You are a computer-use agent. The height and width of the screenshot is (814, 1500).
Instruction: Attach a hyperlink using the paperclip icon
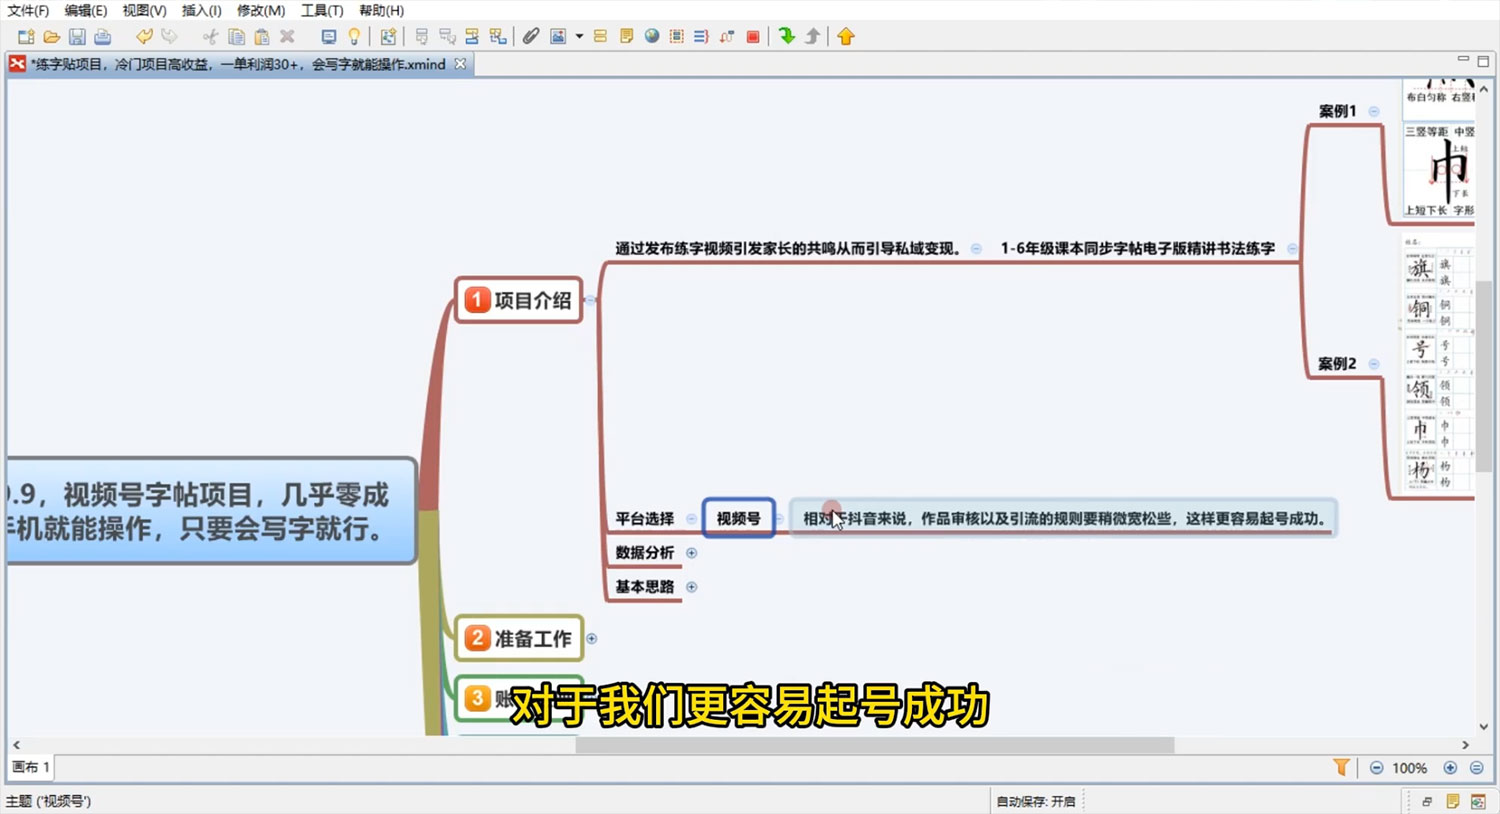[530, 37]
